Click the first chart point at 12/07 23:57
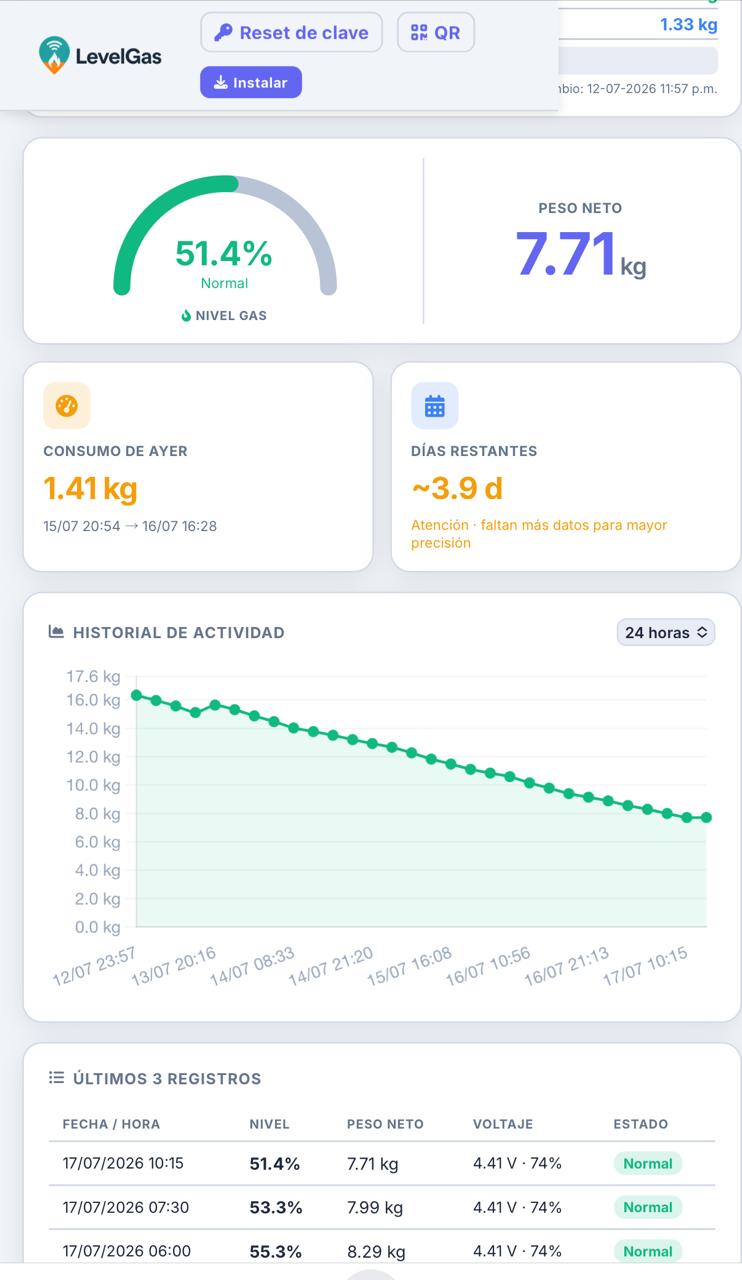The width and height of the screenshot is (742, 1280). coord(136,695)
